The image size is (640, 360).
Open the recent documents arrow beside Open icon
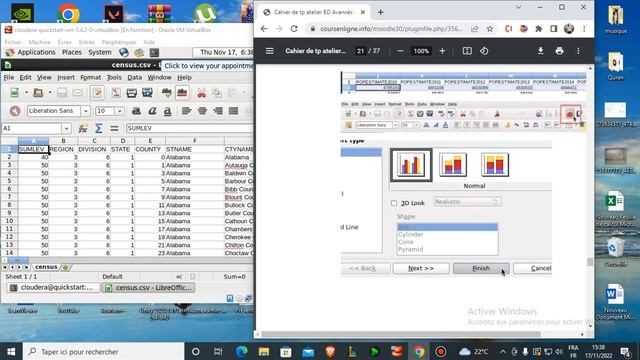tap(49, 93)
